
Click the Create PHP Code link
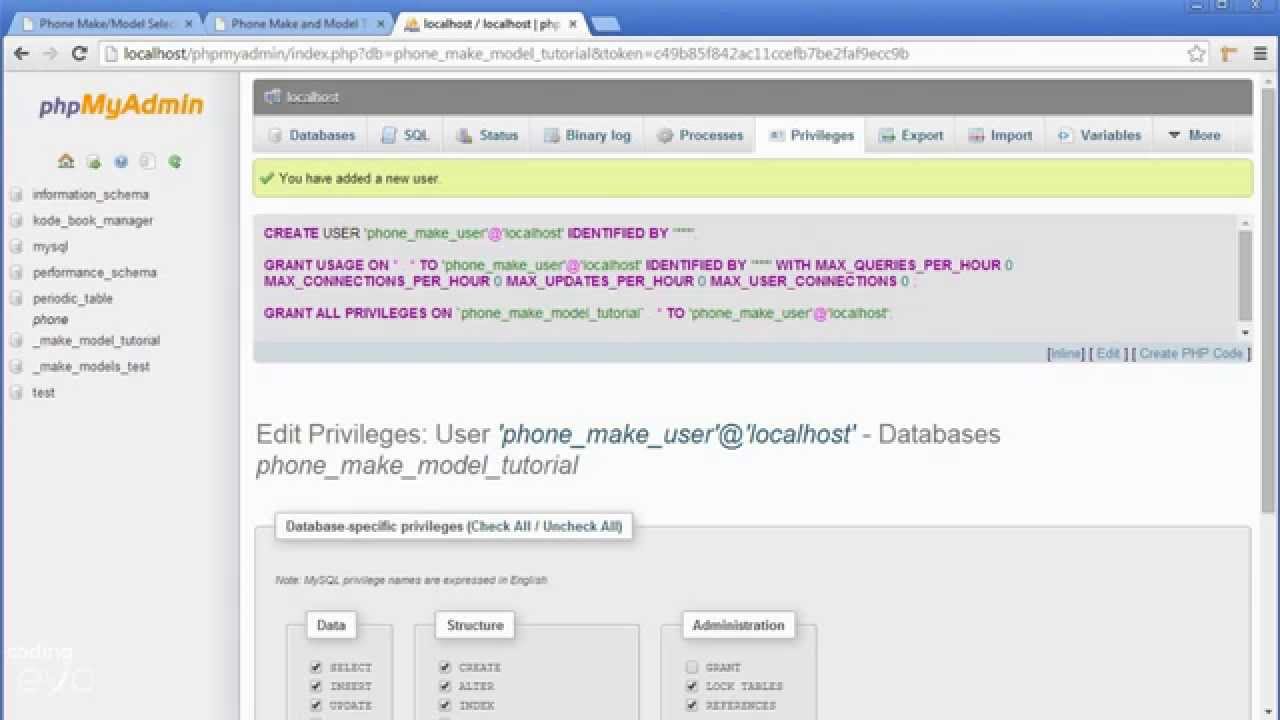point(1191,353)
